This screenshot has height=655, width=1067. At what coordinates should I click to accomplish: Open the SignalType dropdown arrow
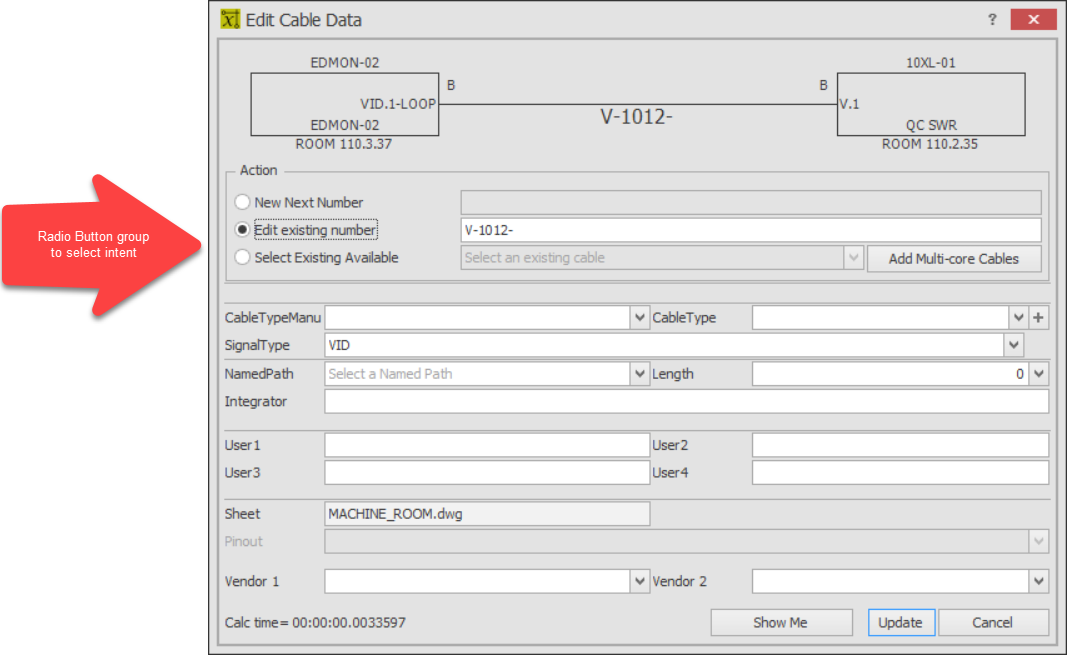(1014, 346)
